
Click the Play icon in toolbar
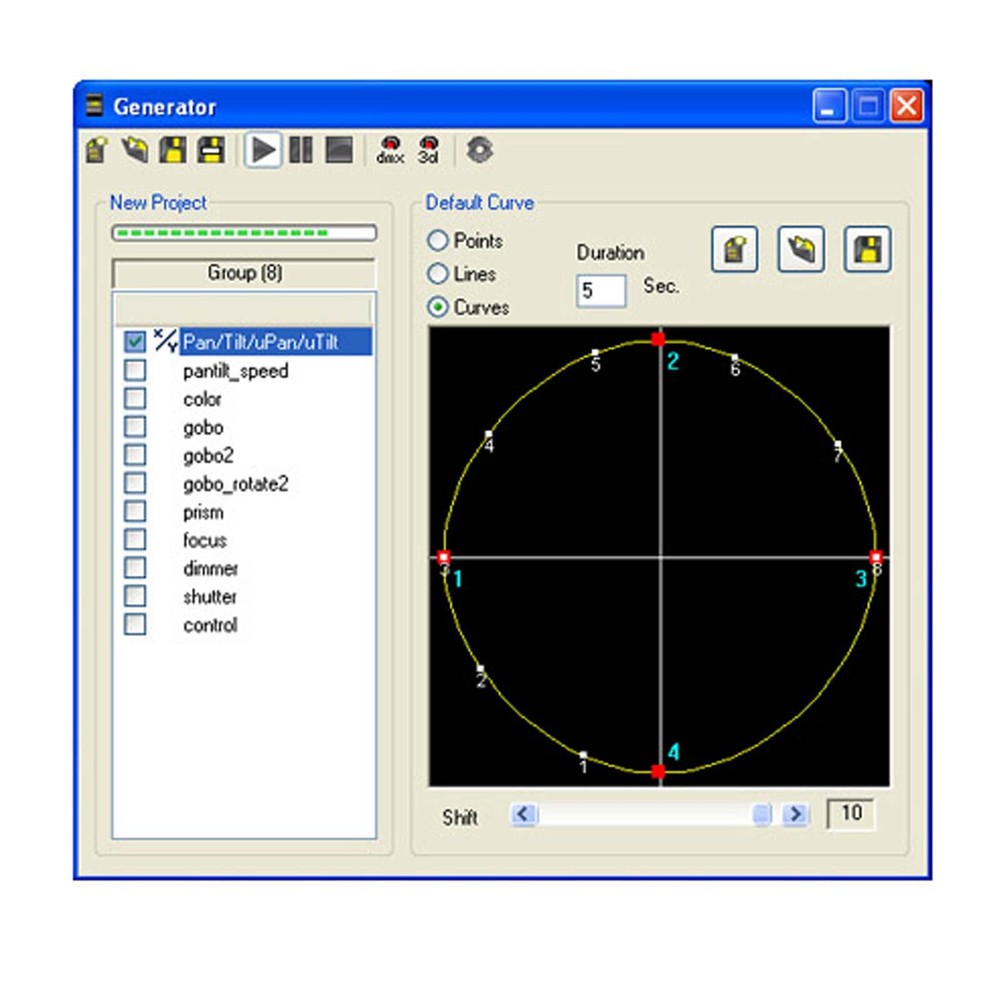(x=263, y=150)
